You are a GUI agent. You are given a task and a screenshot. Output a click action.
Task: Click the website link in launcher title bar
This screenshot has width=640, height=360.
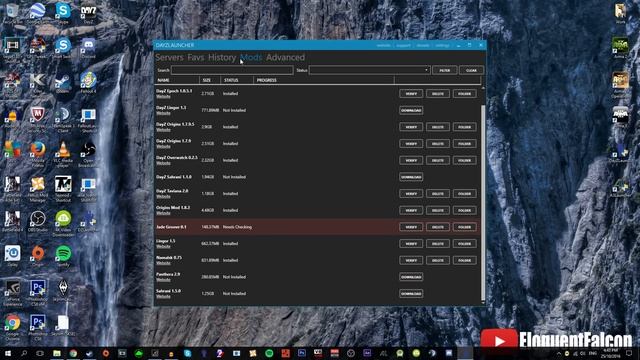point(383,45)
